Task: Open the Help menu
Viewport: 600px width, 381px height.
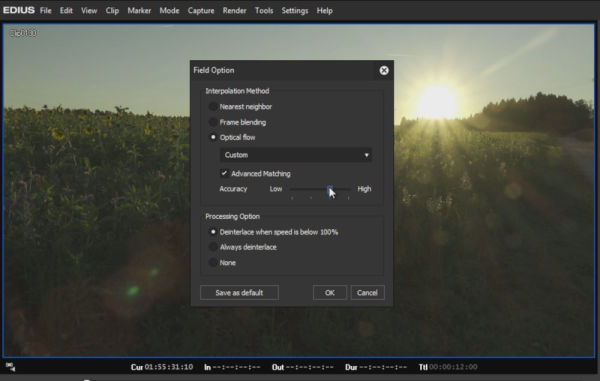Action: coord(324,11)
